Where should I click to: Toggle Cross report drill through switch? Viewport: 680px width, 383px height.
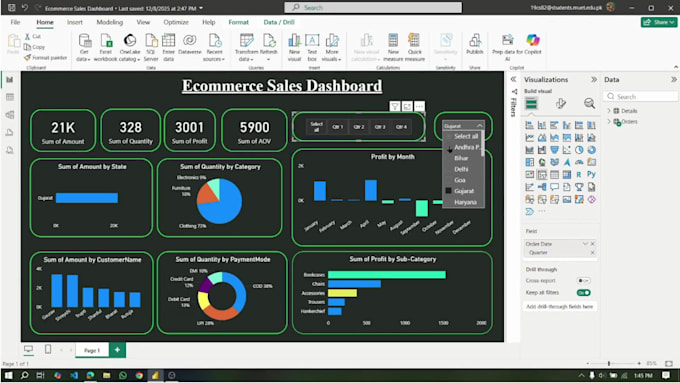583,281
